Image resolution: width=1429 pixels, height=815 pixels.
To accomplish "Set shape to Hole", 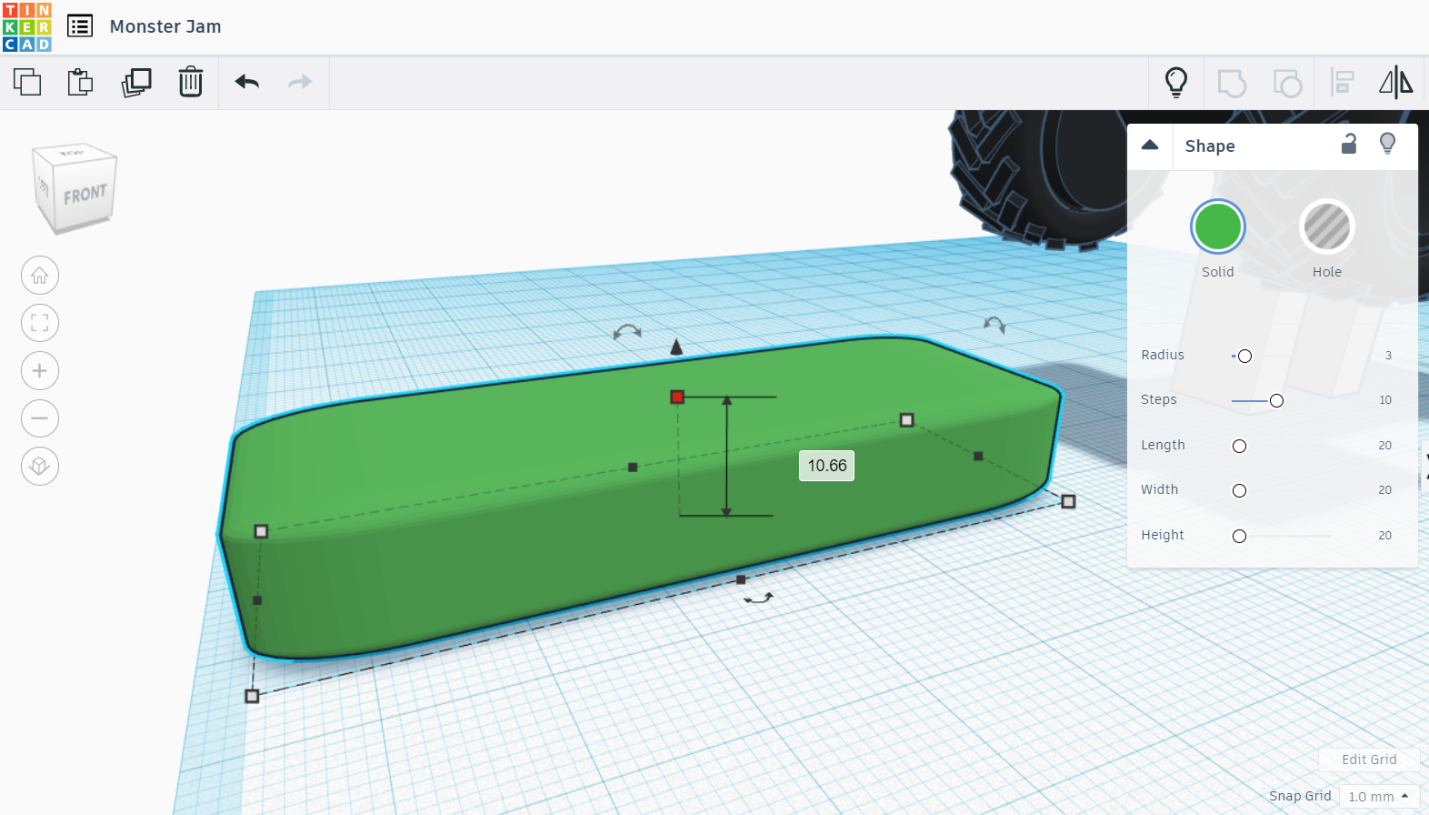I will click(1327, 227).
